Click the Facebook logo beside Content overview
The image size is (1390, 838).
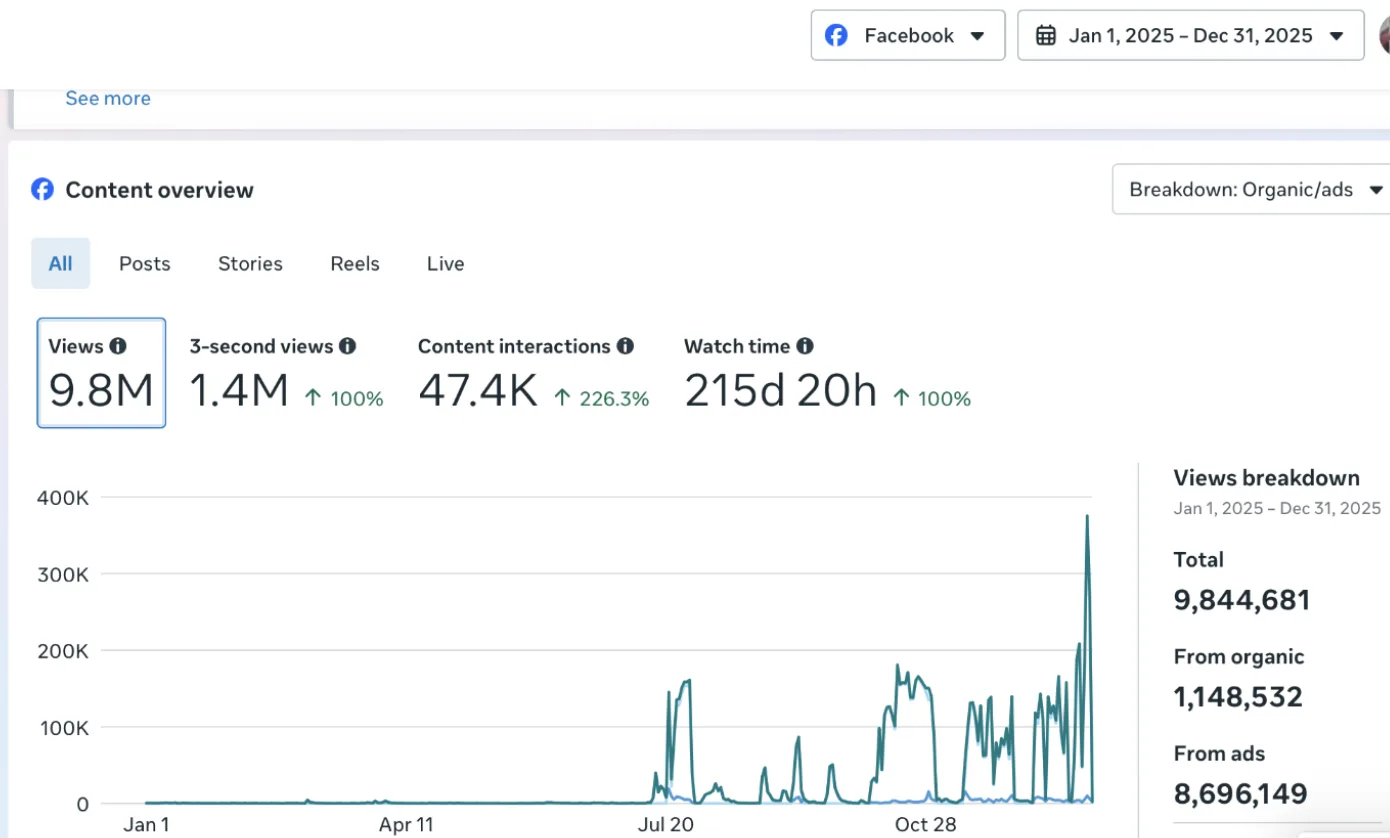42,189
